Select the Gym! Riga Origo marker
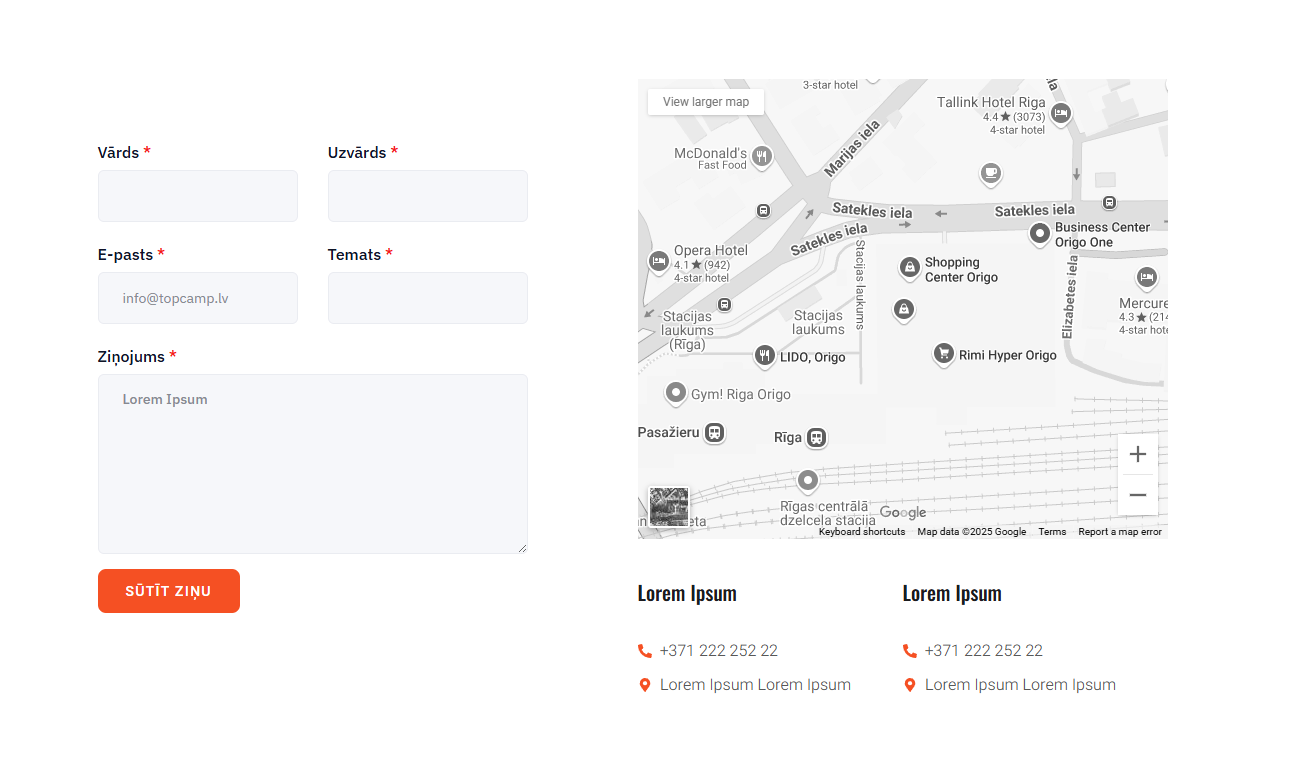The image size is (1290, 769). click(x=676, y=393)
